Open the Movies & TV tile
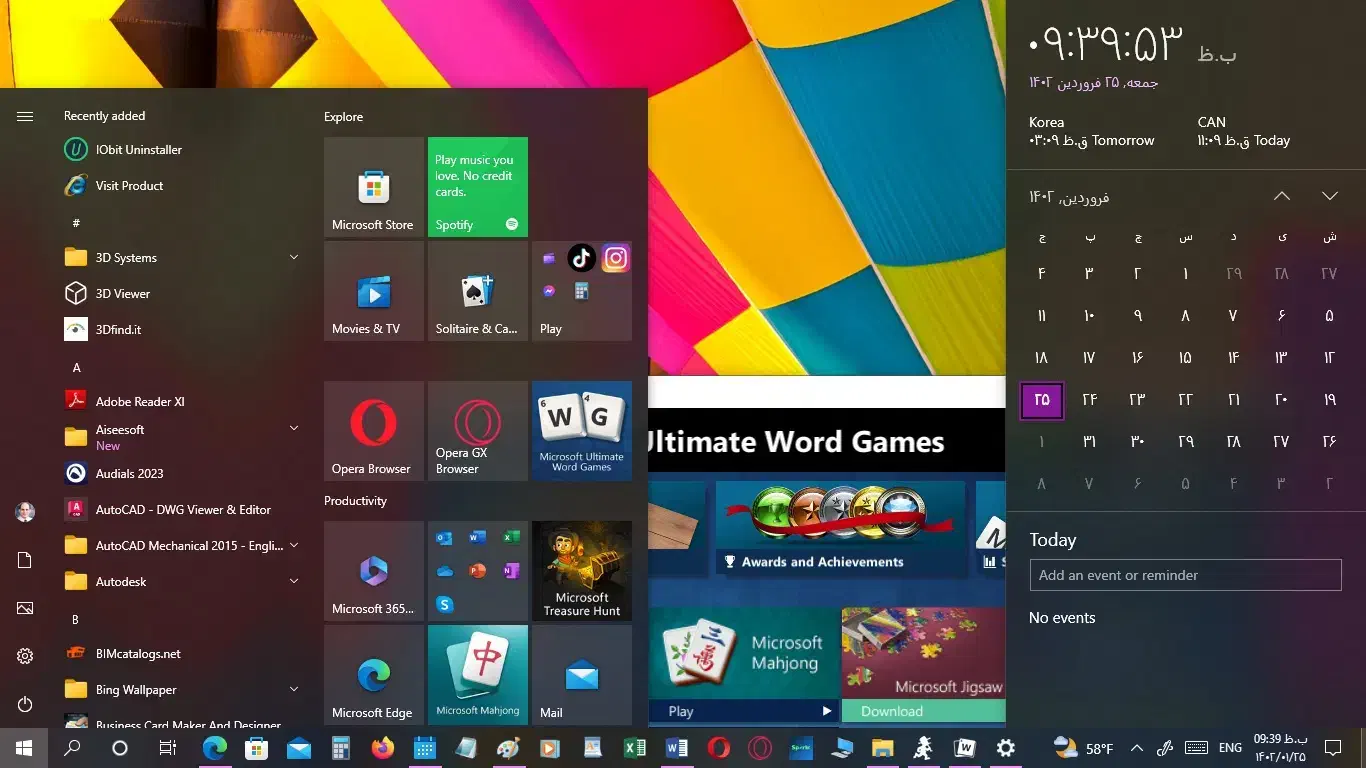 click(373, 291)
